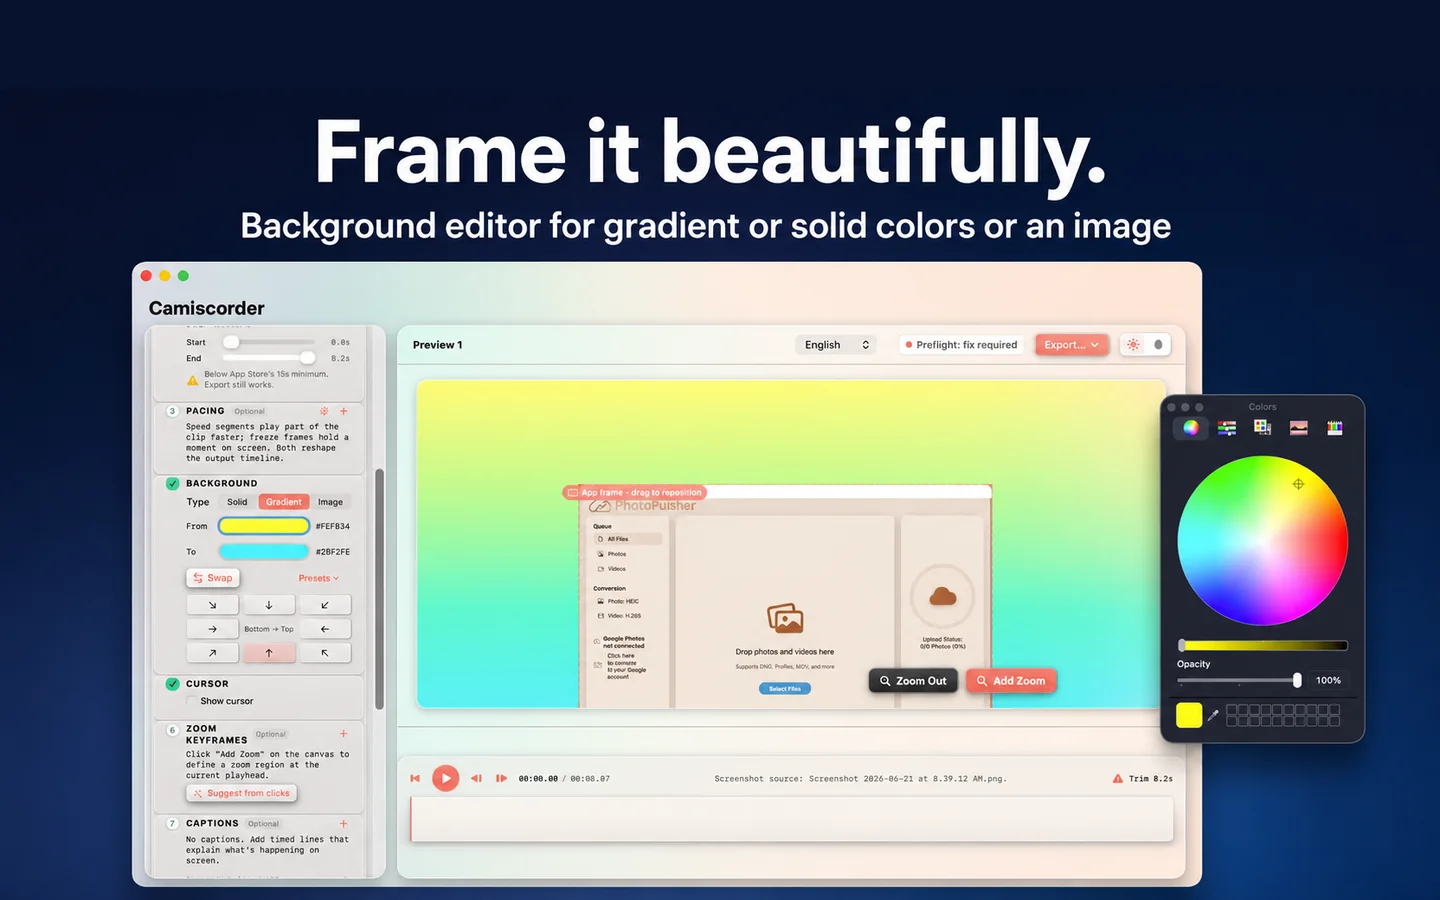Switch the light/dark appearance toggle

[x=1145, y=345]
